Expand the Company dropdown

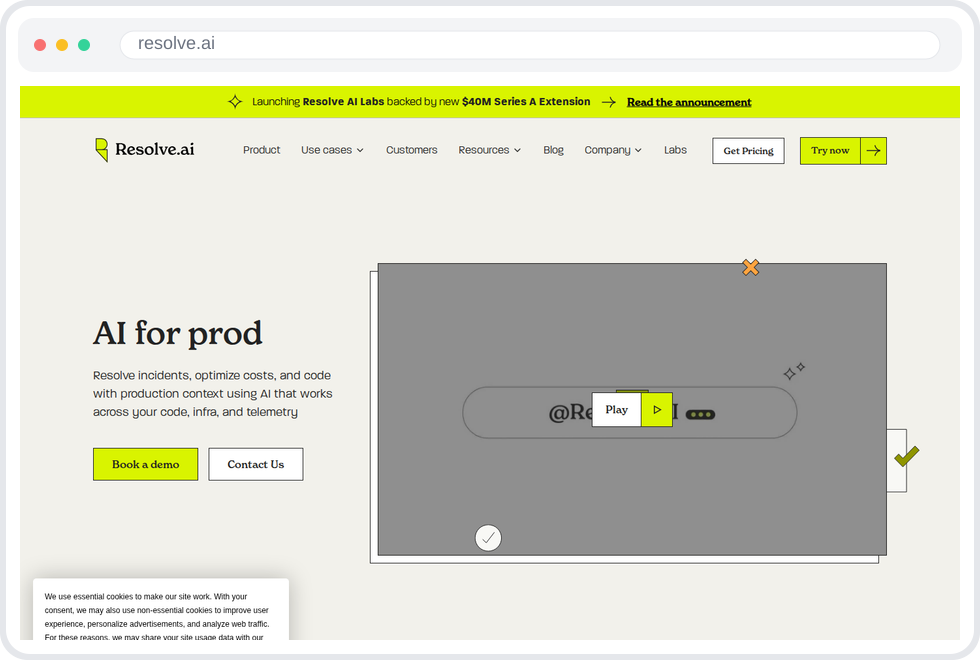612,150
